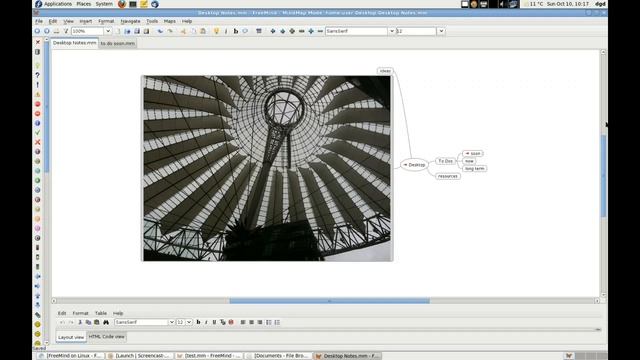640x360 pixels.
Task: Click the previous map arrow icon in toolbar
Action: (37, 31)
